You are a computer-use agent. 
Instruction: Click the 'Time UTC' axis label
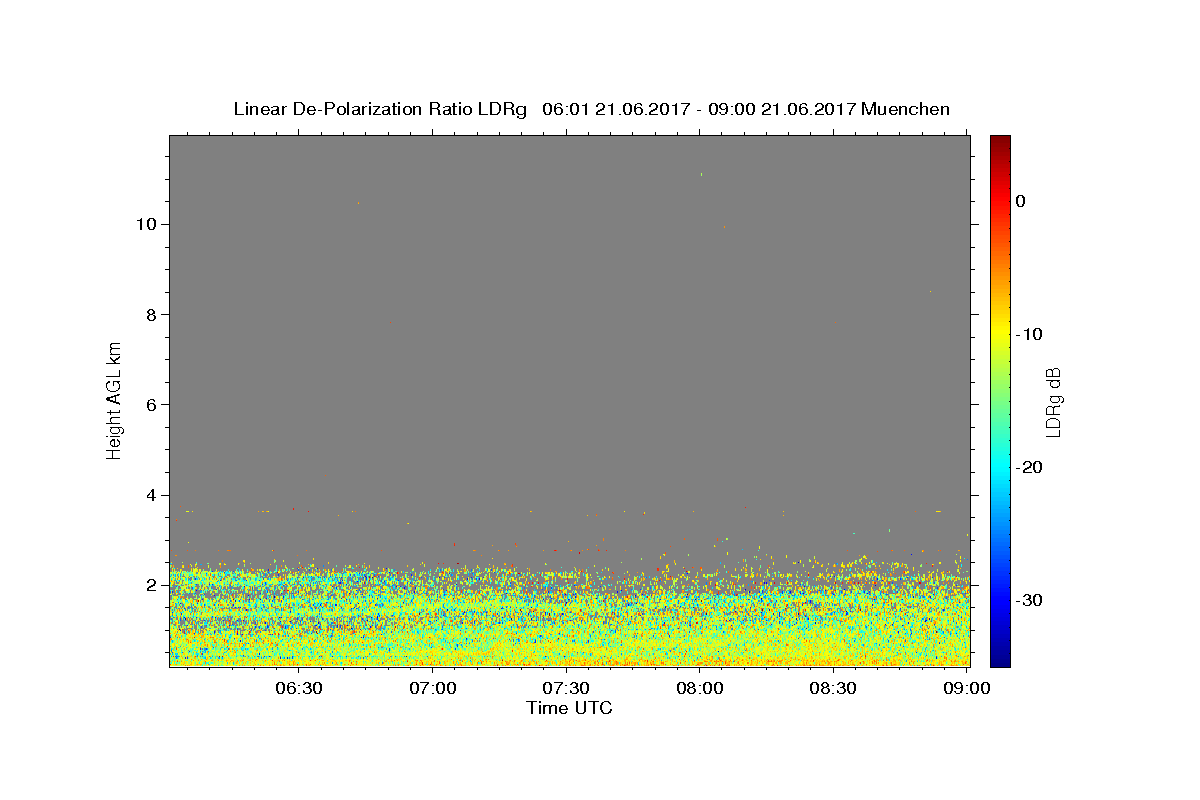[569, 709]
